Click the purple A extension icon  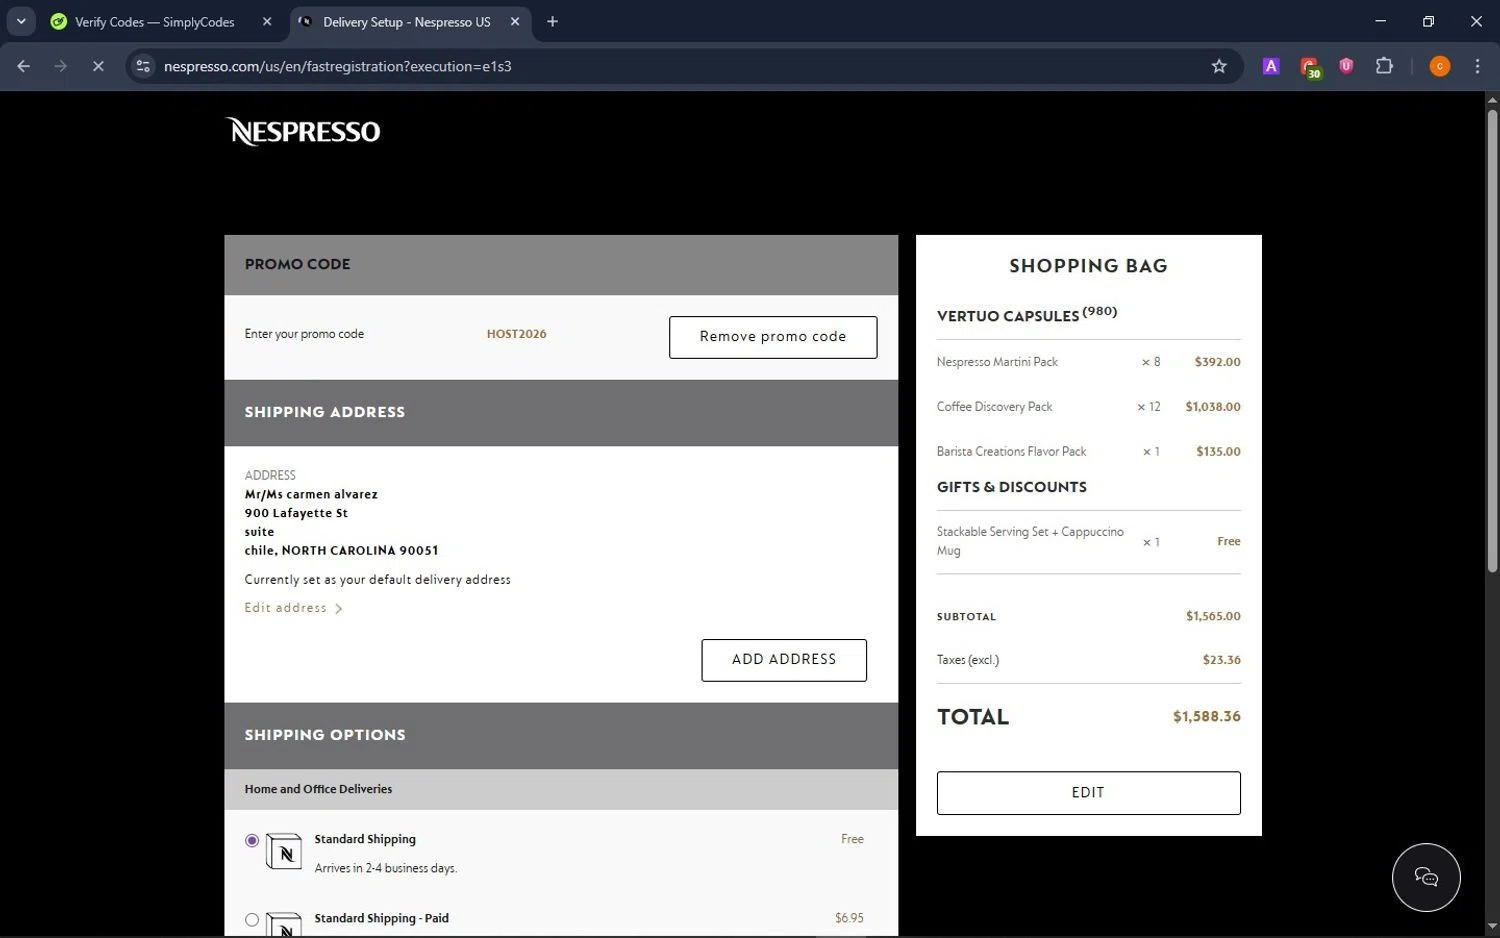1271,66
